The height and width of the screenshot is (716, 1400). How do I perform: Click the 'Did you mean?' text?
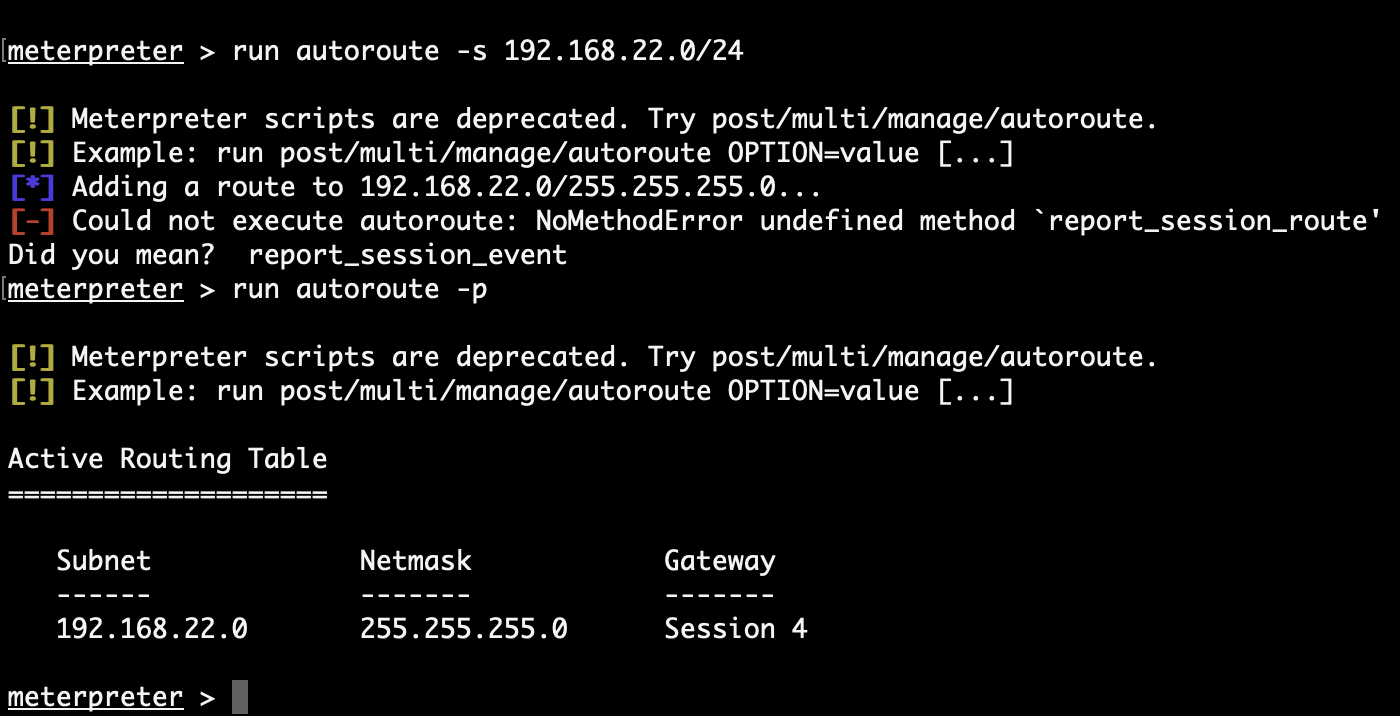[x=111, y=255]
